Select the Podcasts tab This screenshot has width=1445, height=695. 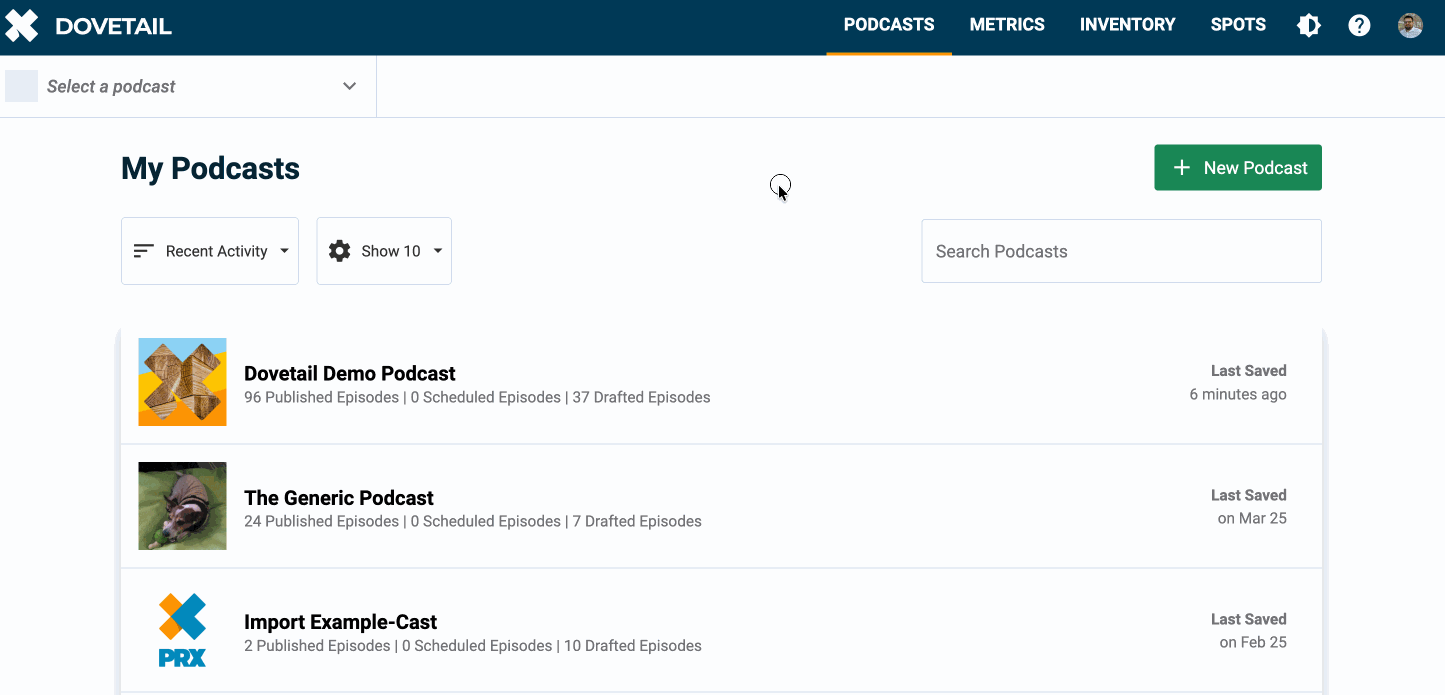click(889, 25)
